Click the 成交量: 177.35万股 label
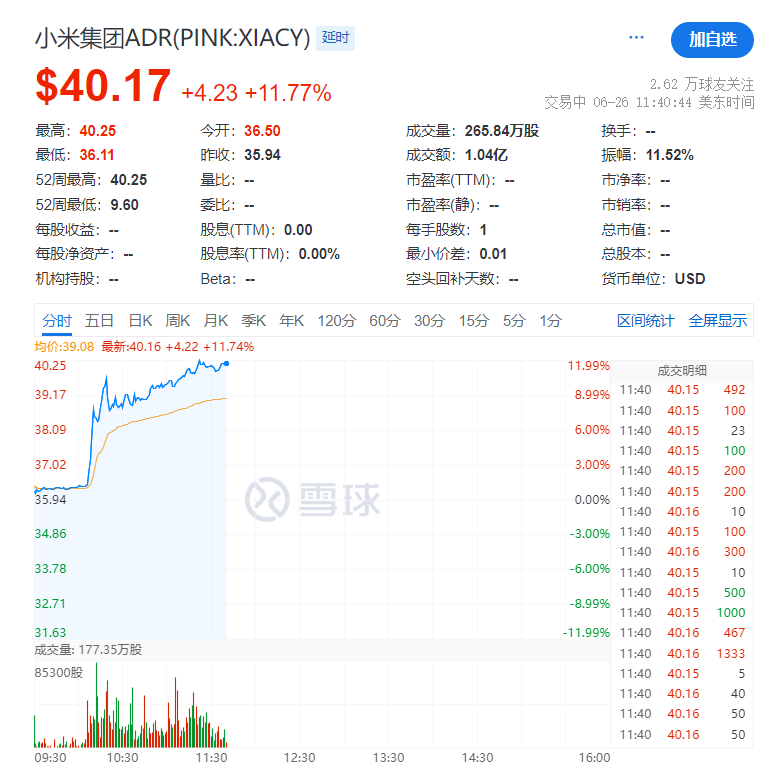Viewport: 766px width, 778px height. pos(88,650)
